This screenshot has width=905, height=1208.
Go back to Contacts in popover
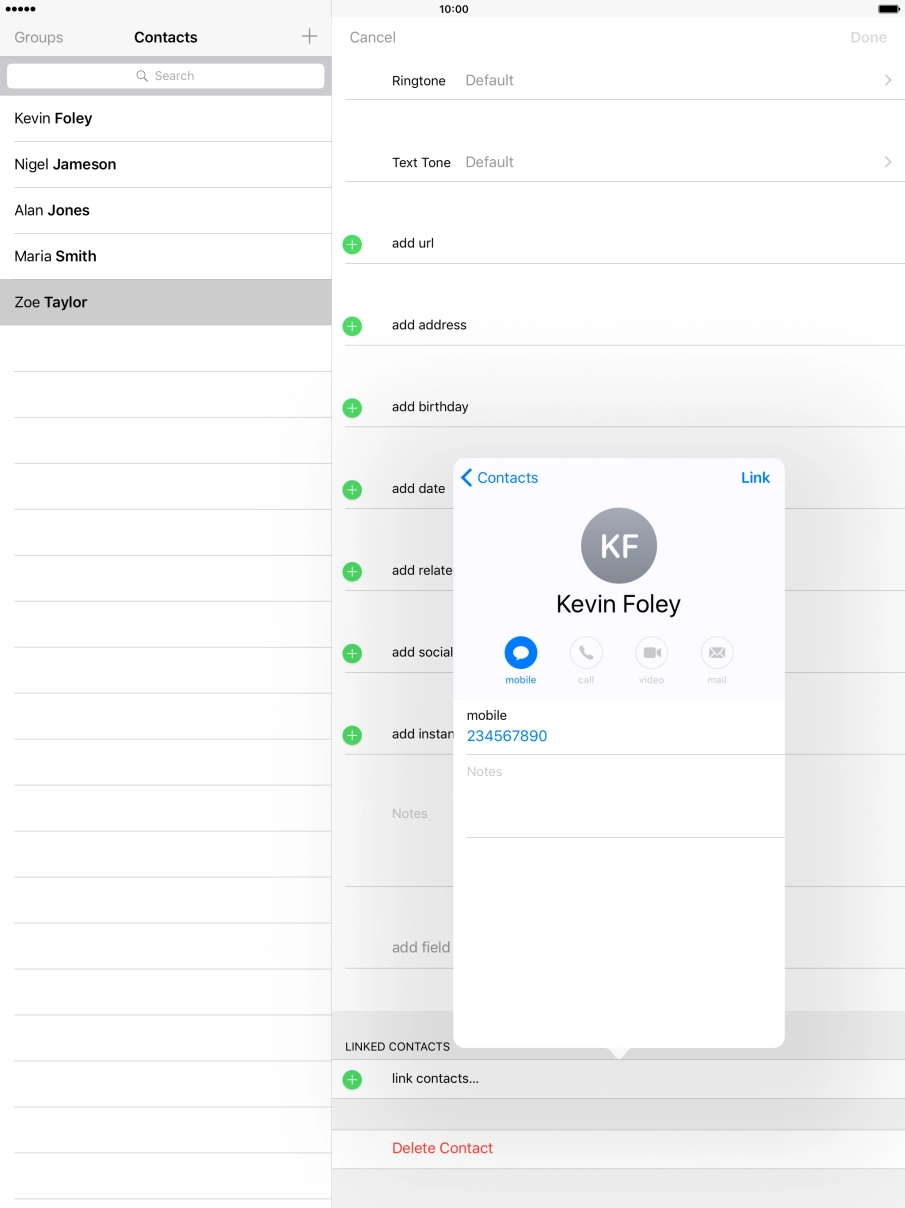pos(499,478)
